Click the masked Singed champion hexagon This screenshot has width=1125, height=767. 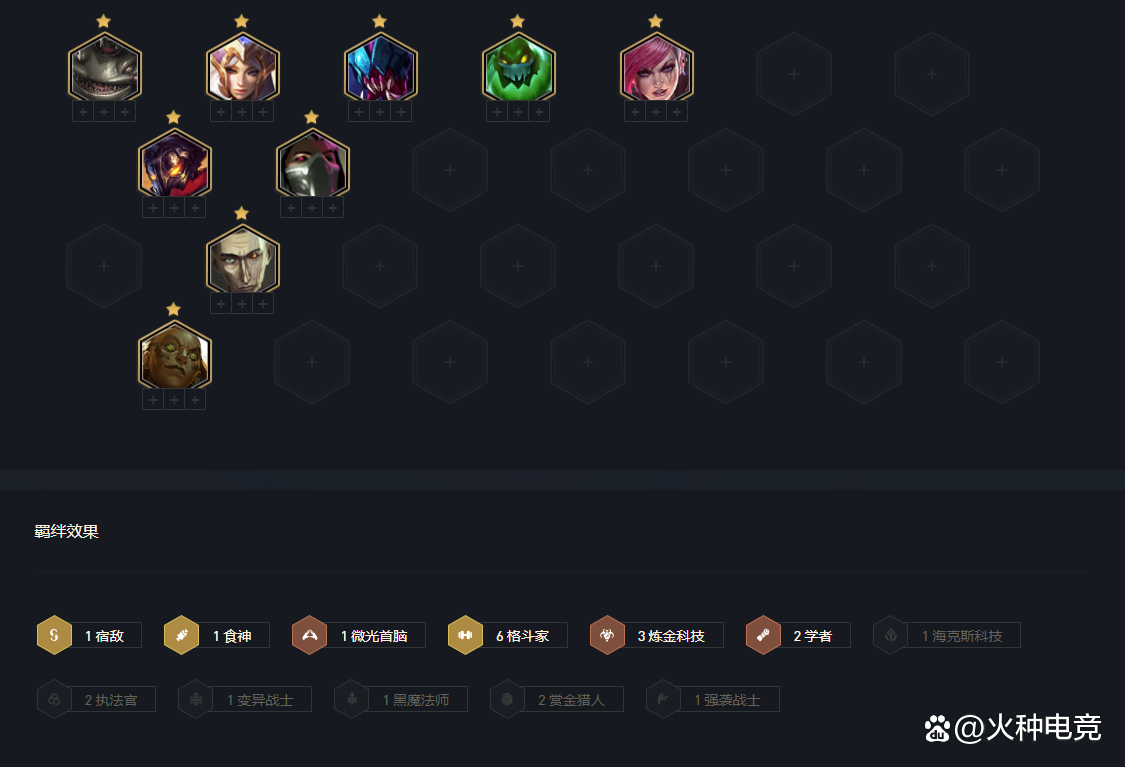point(312,164)
